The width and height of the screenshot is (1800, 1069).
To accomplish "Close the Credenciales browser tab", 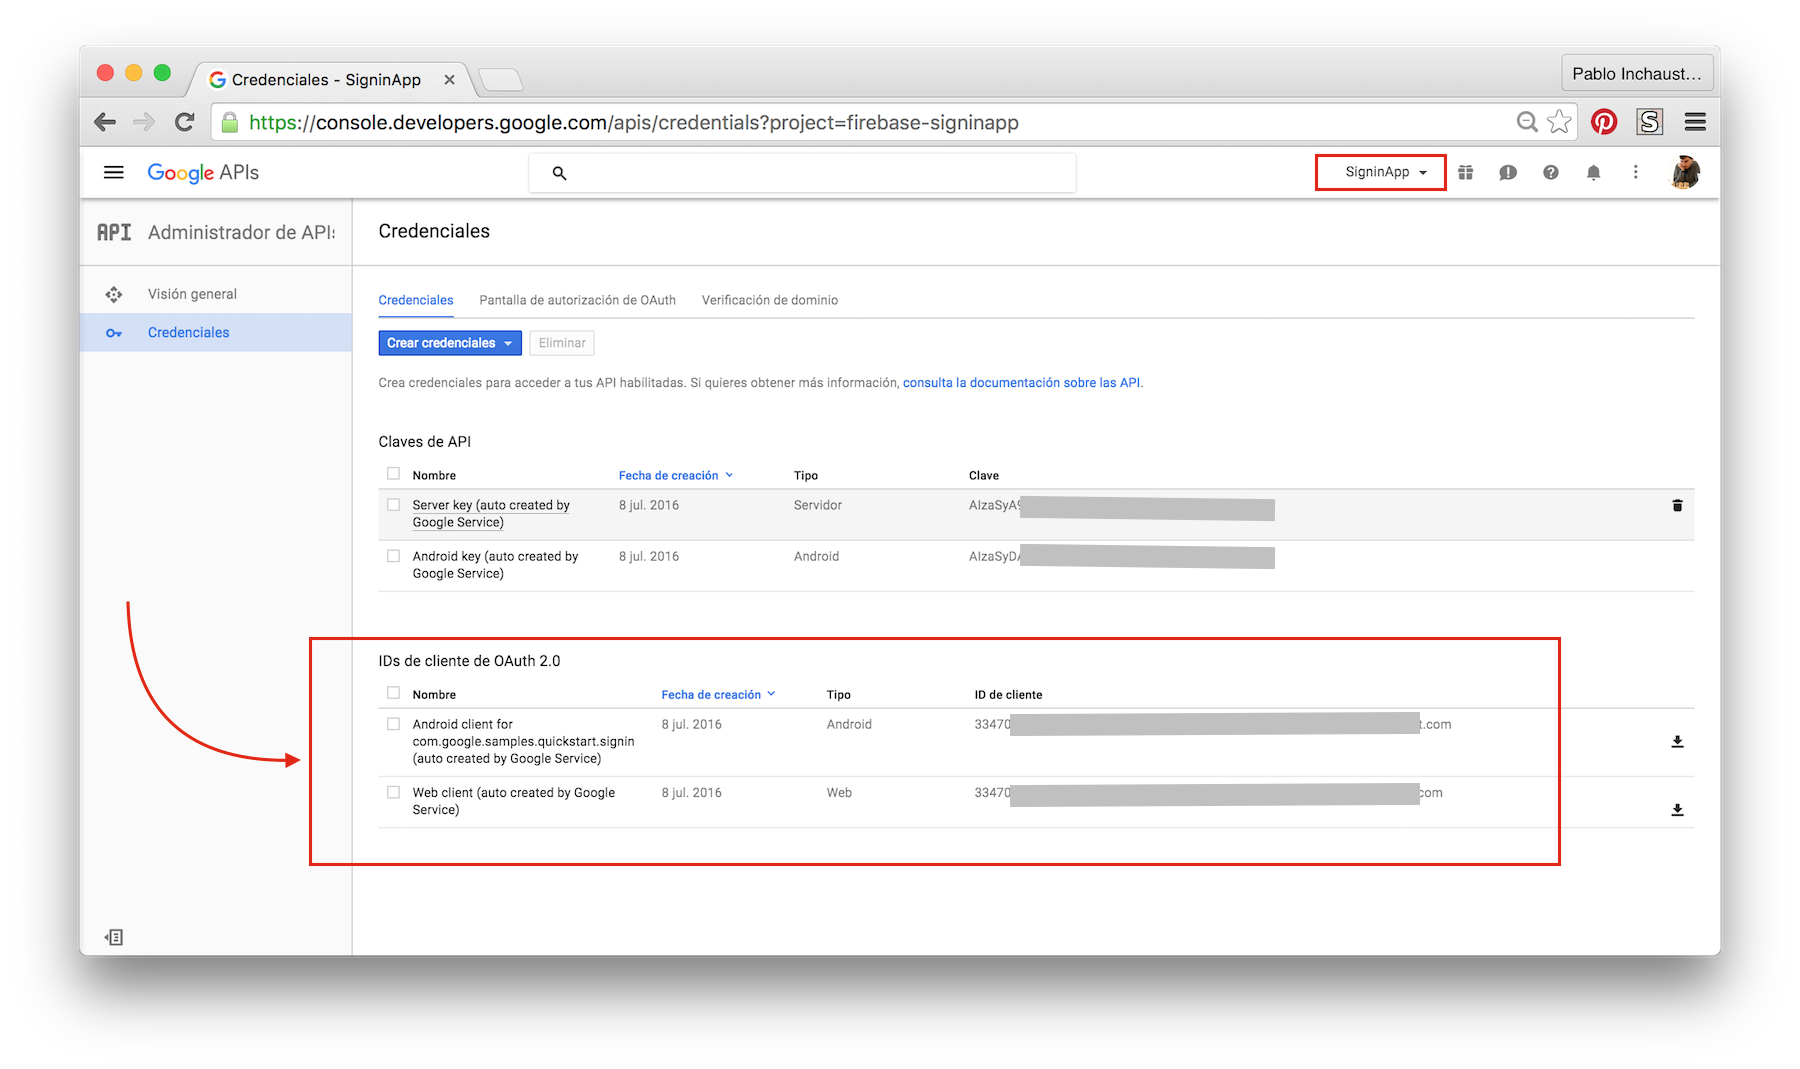I will (x=449, y=79).
